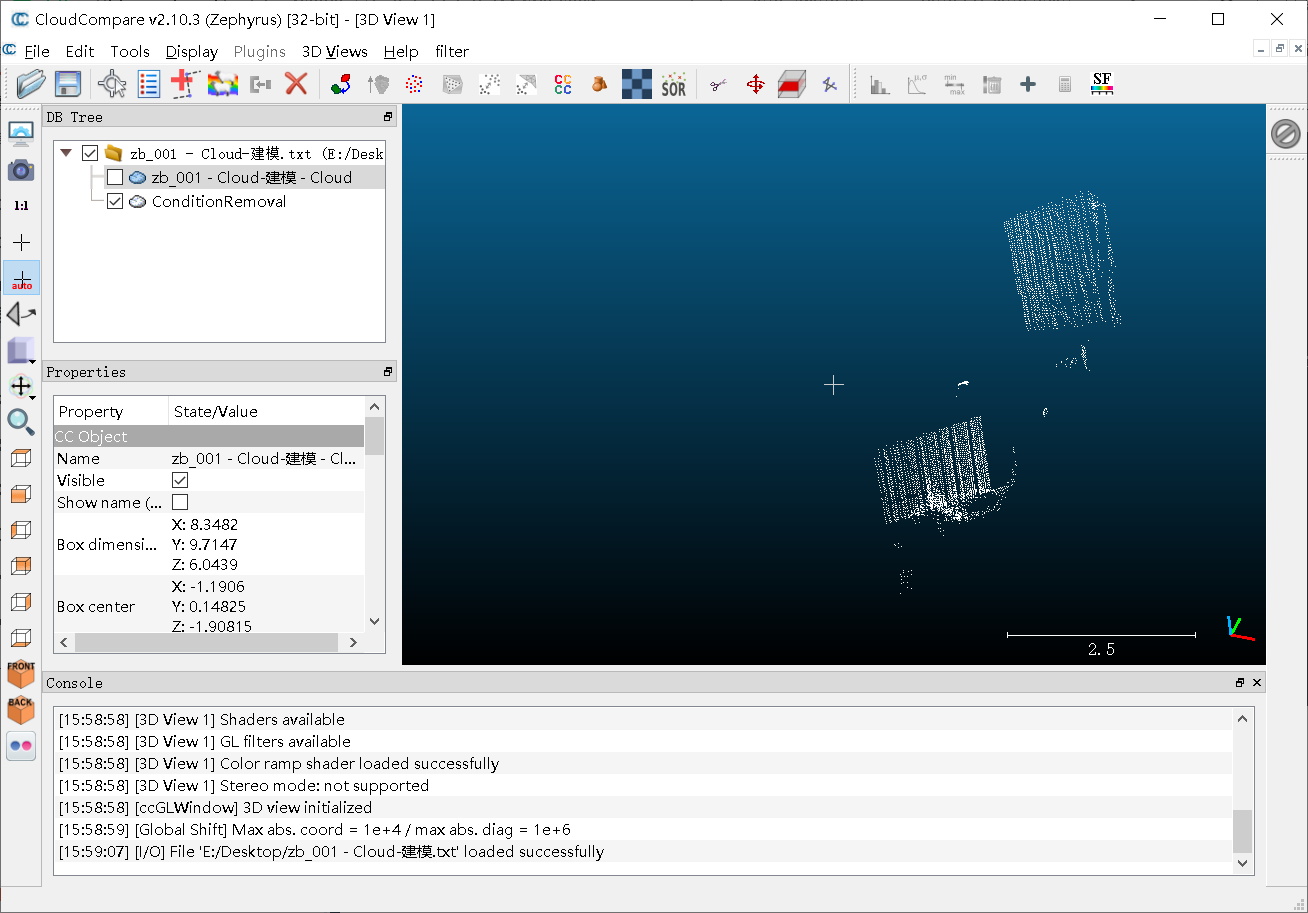Click the Name property value cell
Image resolution: width=1308 pixels, height=913 pixels.
(x=266, y=458)
